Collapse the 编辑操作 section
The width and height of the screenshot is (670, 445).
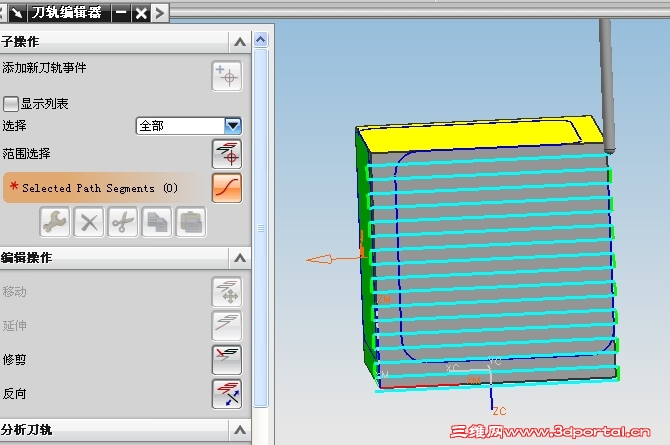(240, 258)
